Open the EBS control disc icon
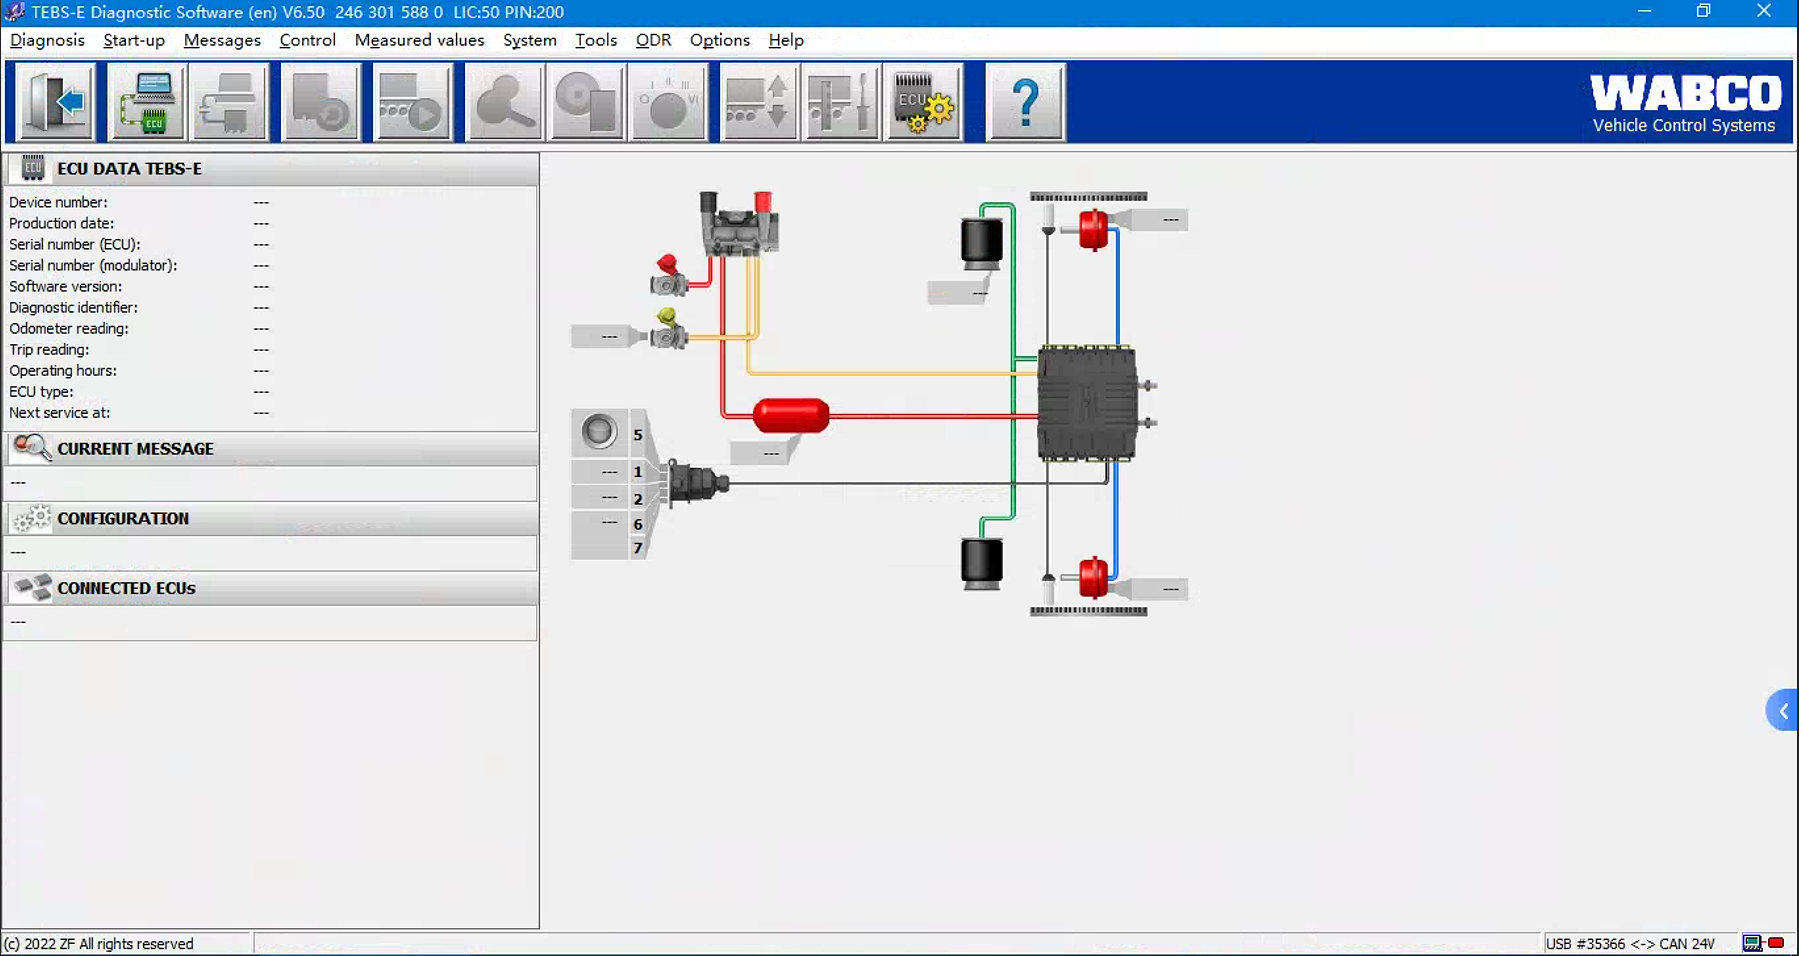Screen dimensions: 1799x956 tap(586, 101)
